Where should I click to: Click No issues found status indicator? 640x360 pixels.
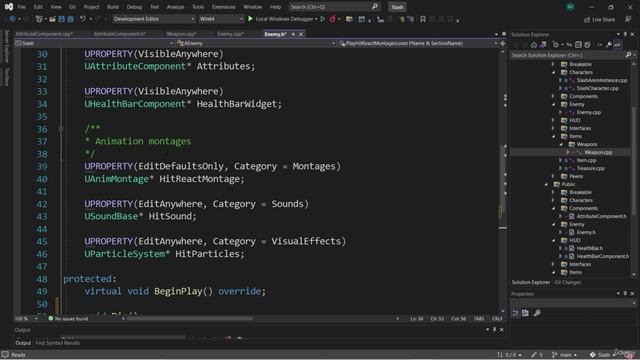point(68,318)
